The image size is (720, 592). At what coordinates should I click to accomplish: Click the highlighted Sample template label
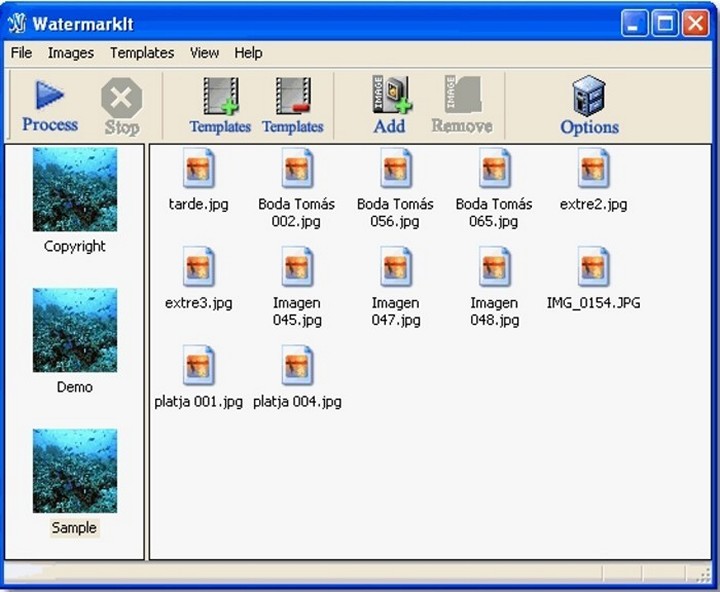tap(74, 528)
